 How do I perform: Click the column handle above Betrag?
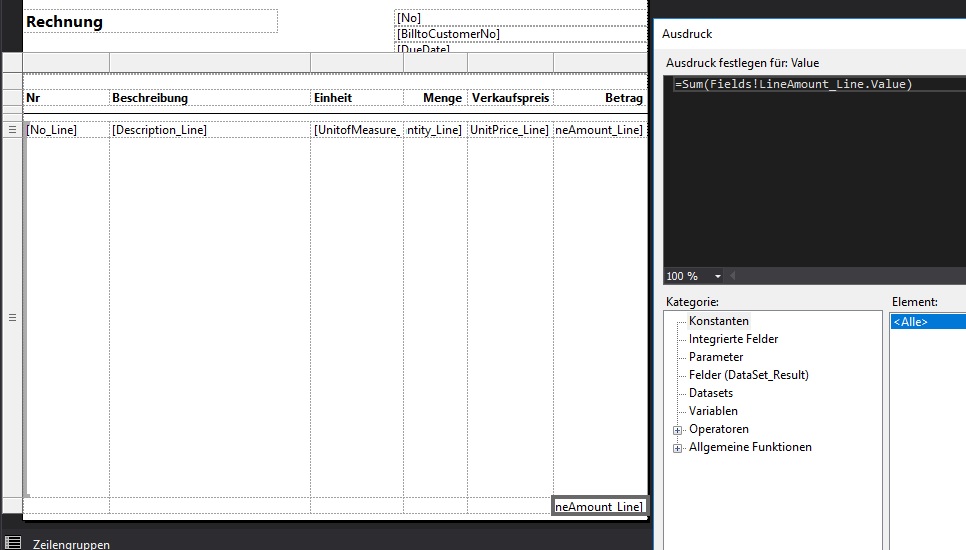click(601, 62)
